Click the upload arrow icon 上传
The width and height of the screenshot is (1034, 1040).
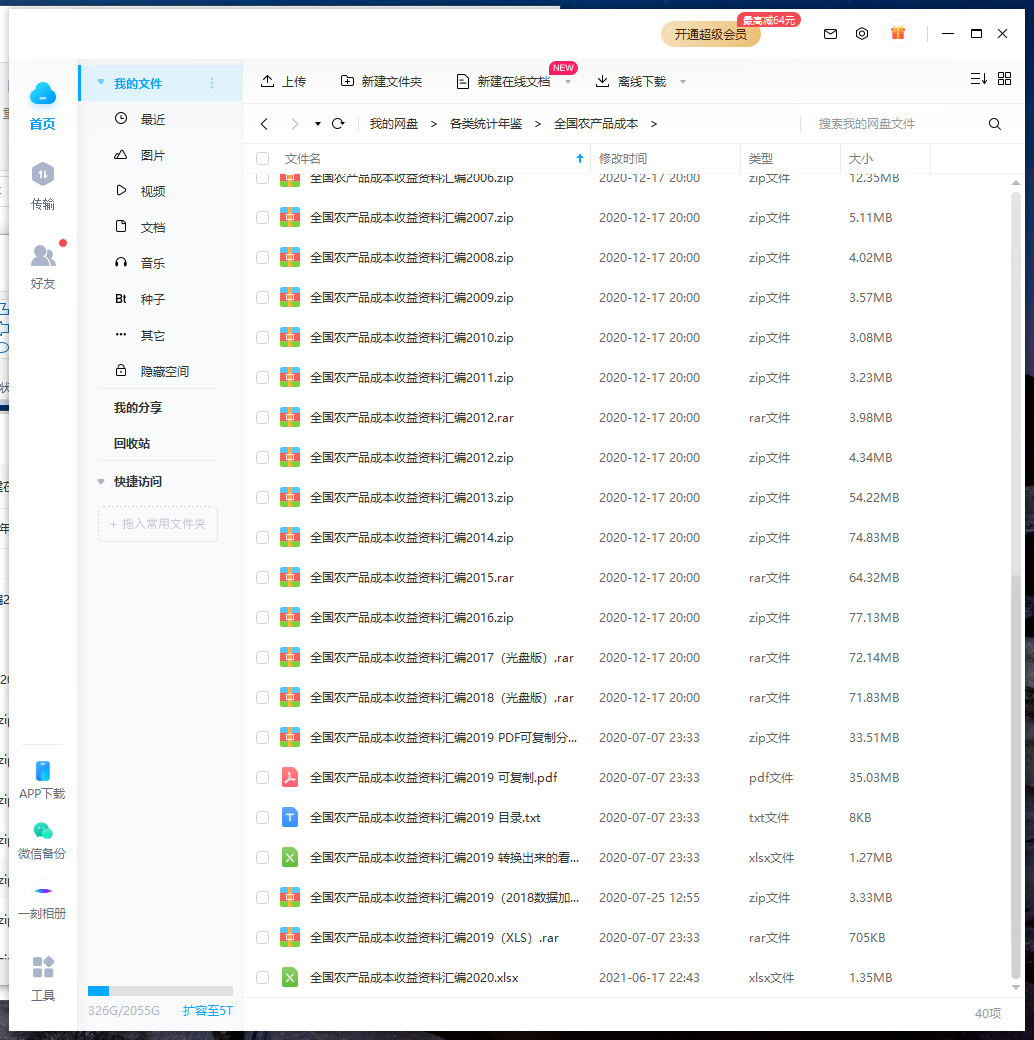(267, 81)
